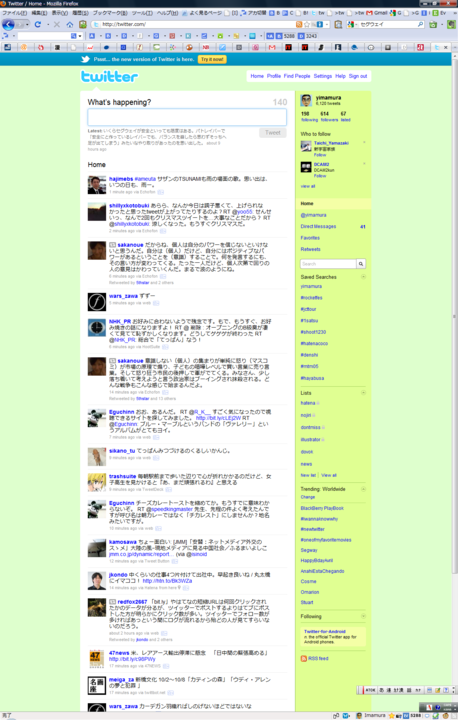Click the 47news avatar
This screenshot has width=458, height=720.
(97, 659)
